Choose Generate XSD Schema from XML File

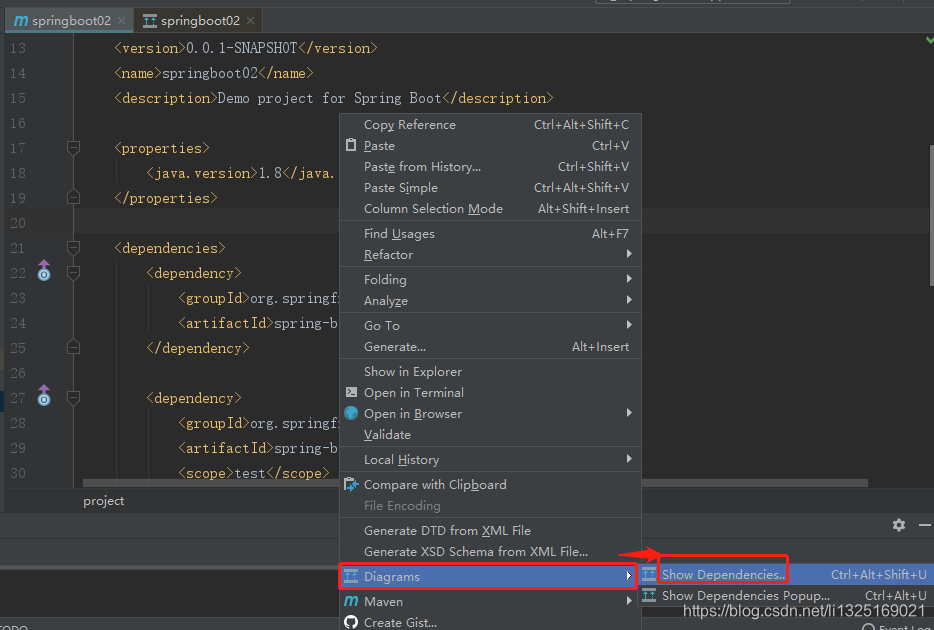[x=490, y=551]
